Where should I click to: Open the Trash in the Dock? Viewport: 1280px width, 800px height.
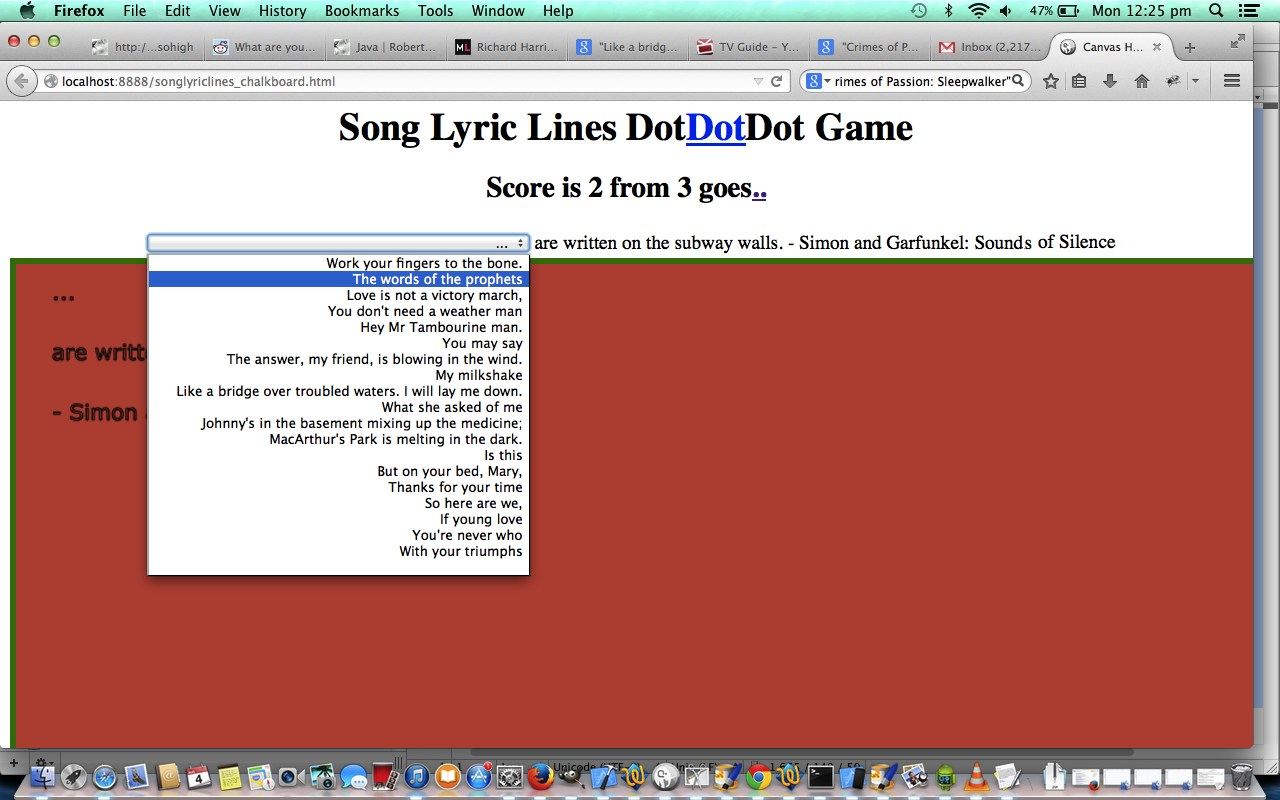1241,777
